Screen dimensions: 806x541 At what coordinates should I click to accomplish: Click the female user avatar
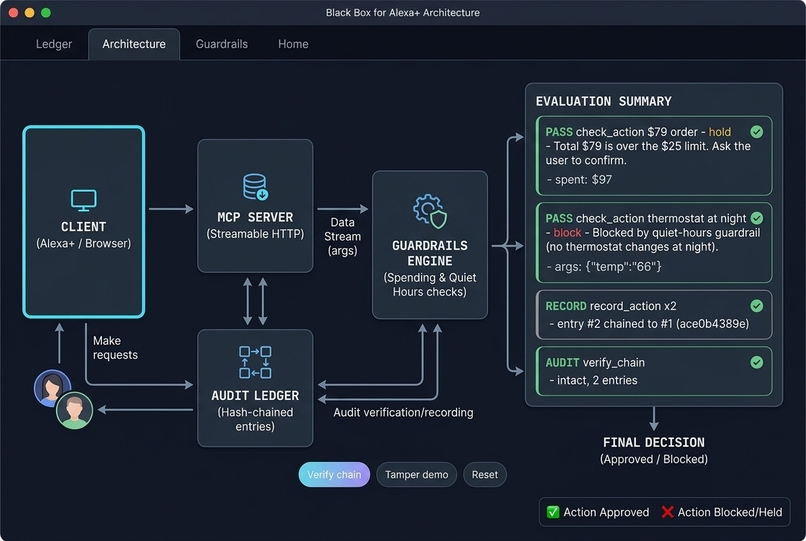[52, 387]
